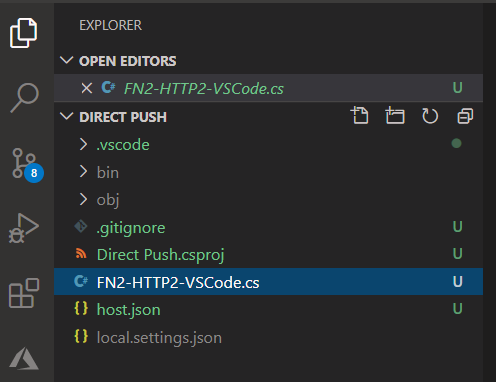Expand the obj folder chevron
Viewport: 496px width, 382px height.
[x=83, y=199]
